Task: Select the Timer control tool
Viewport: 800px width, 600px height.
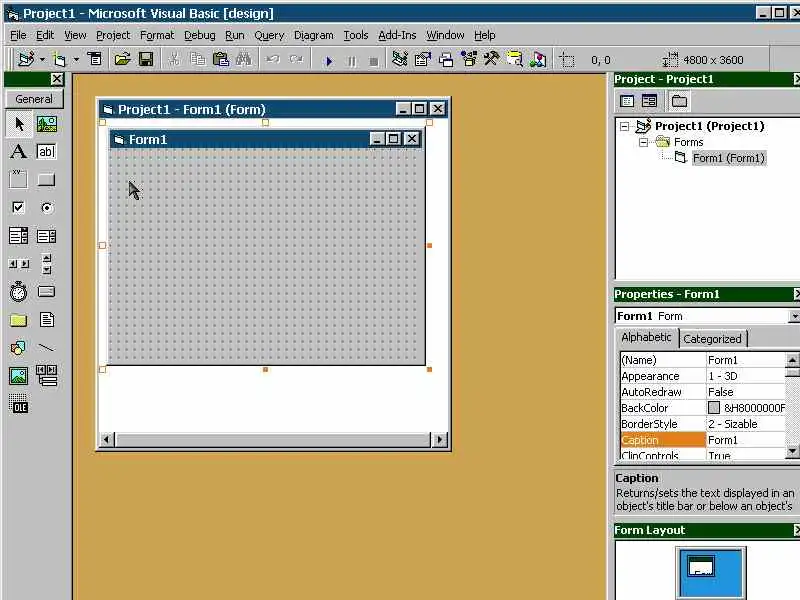Action: point(19,292)
